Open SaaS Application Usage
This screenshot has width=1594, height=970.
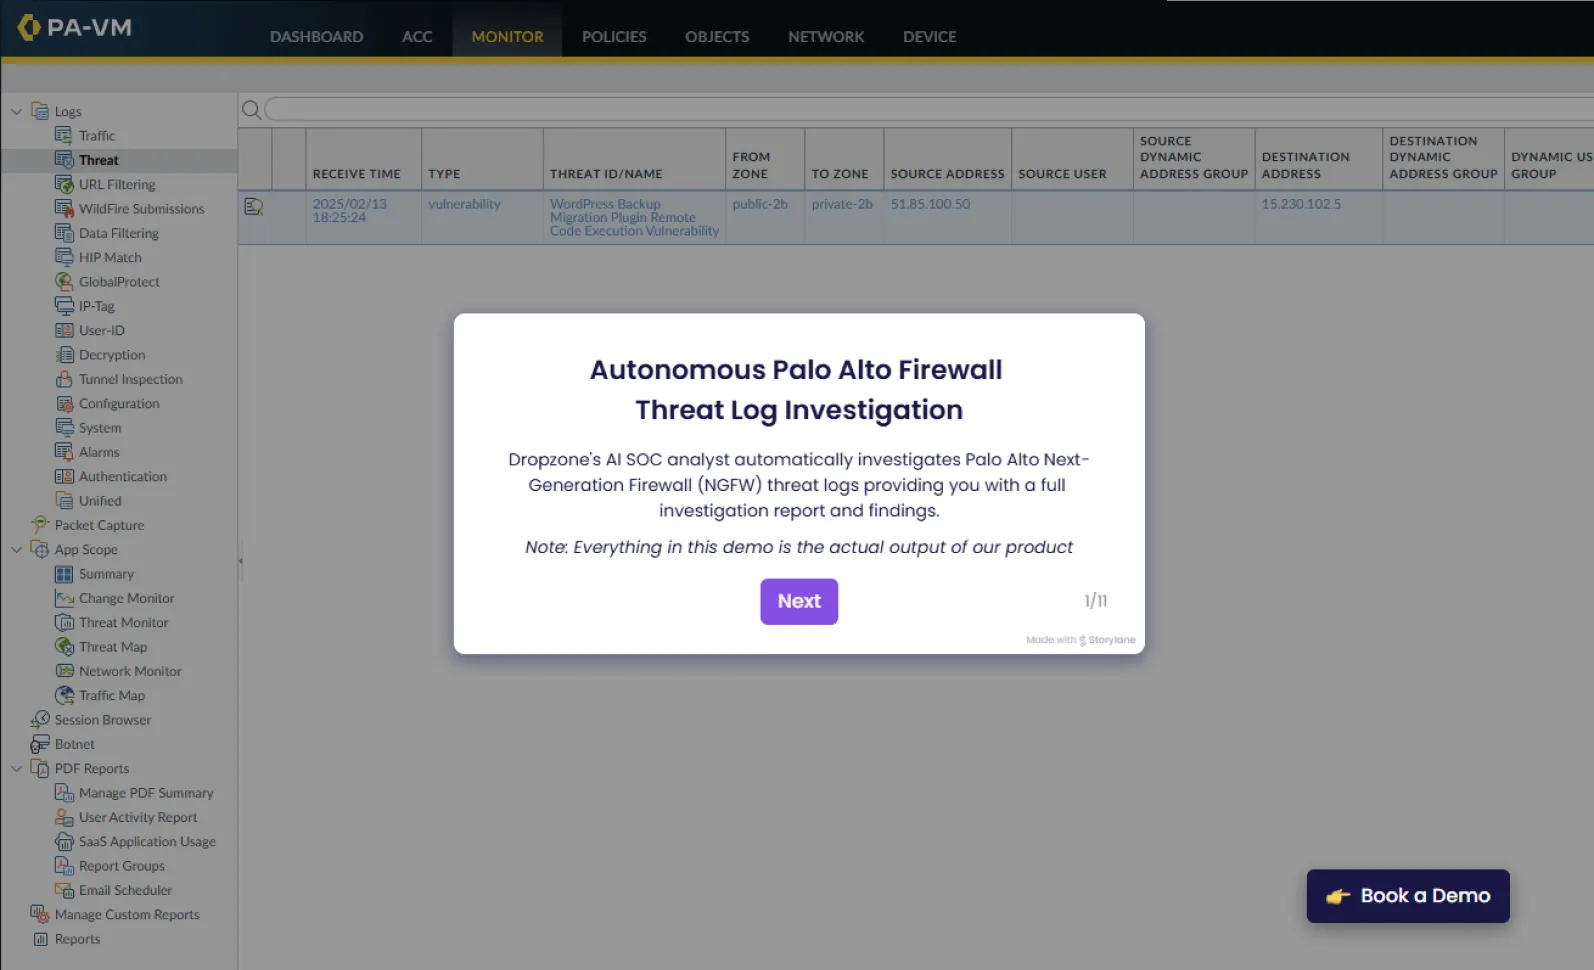[x=147, y=841]
